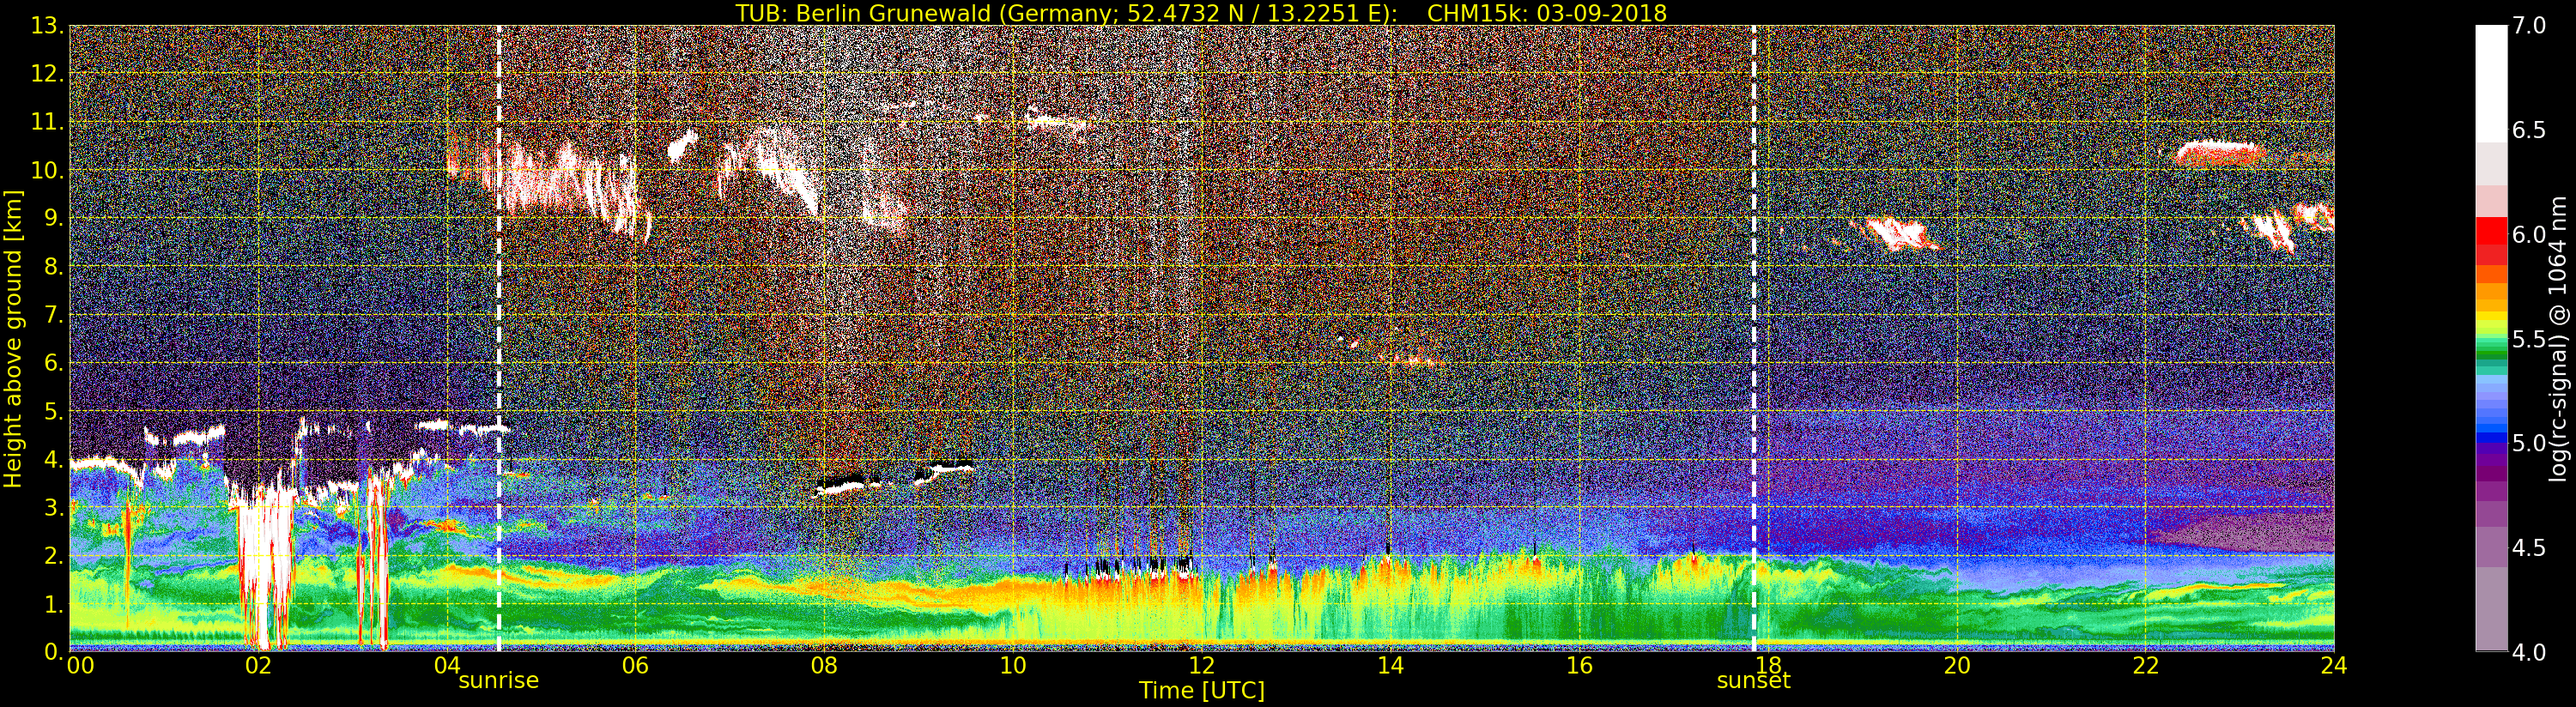Click the '7.0' colorbar label
The height and width of the screenshot is (707, 2576).
point(2530,26)
